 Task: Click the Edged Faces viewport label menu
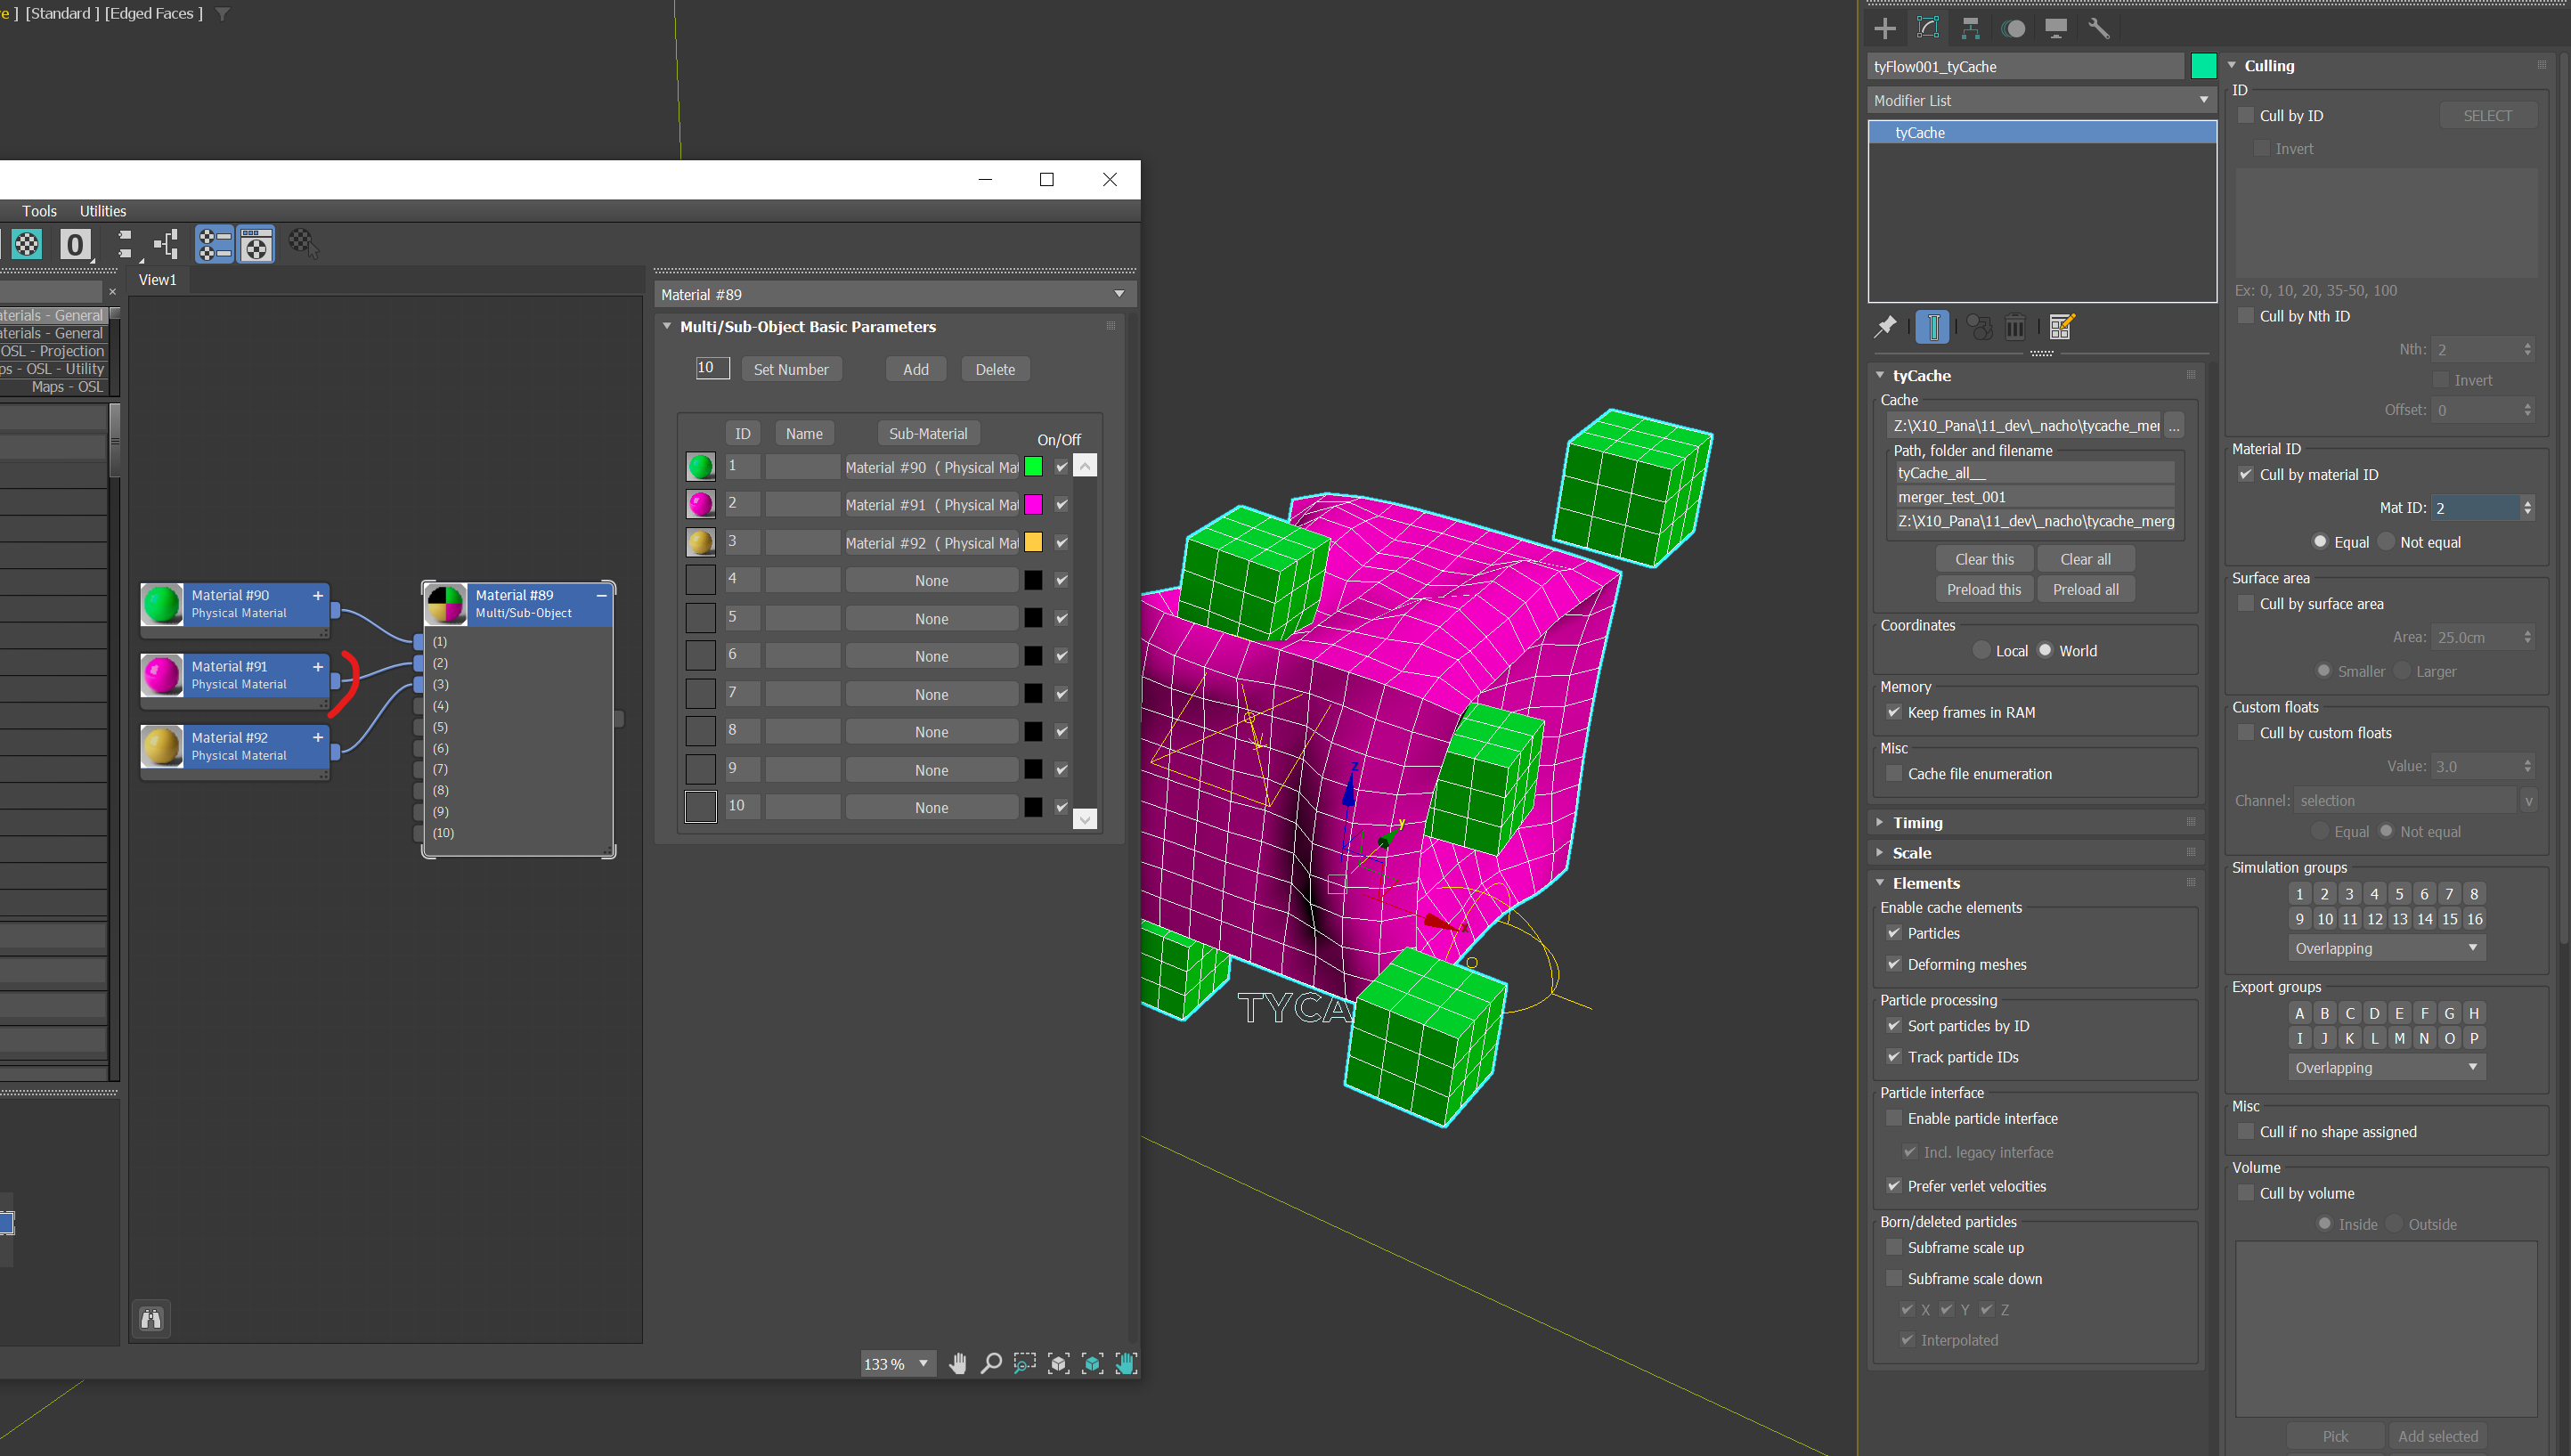153,13
